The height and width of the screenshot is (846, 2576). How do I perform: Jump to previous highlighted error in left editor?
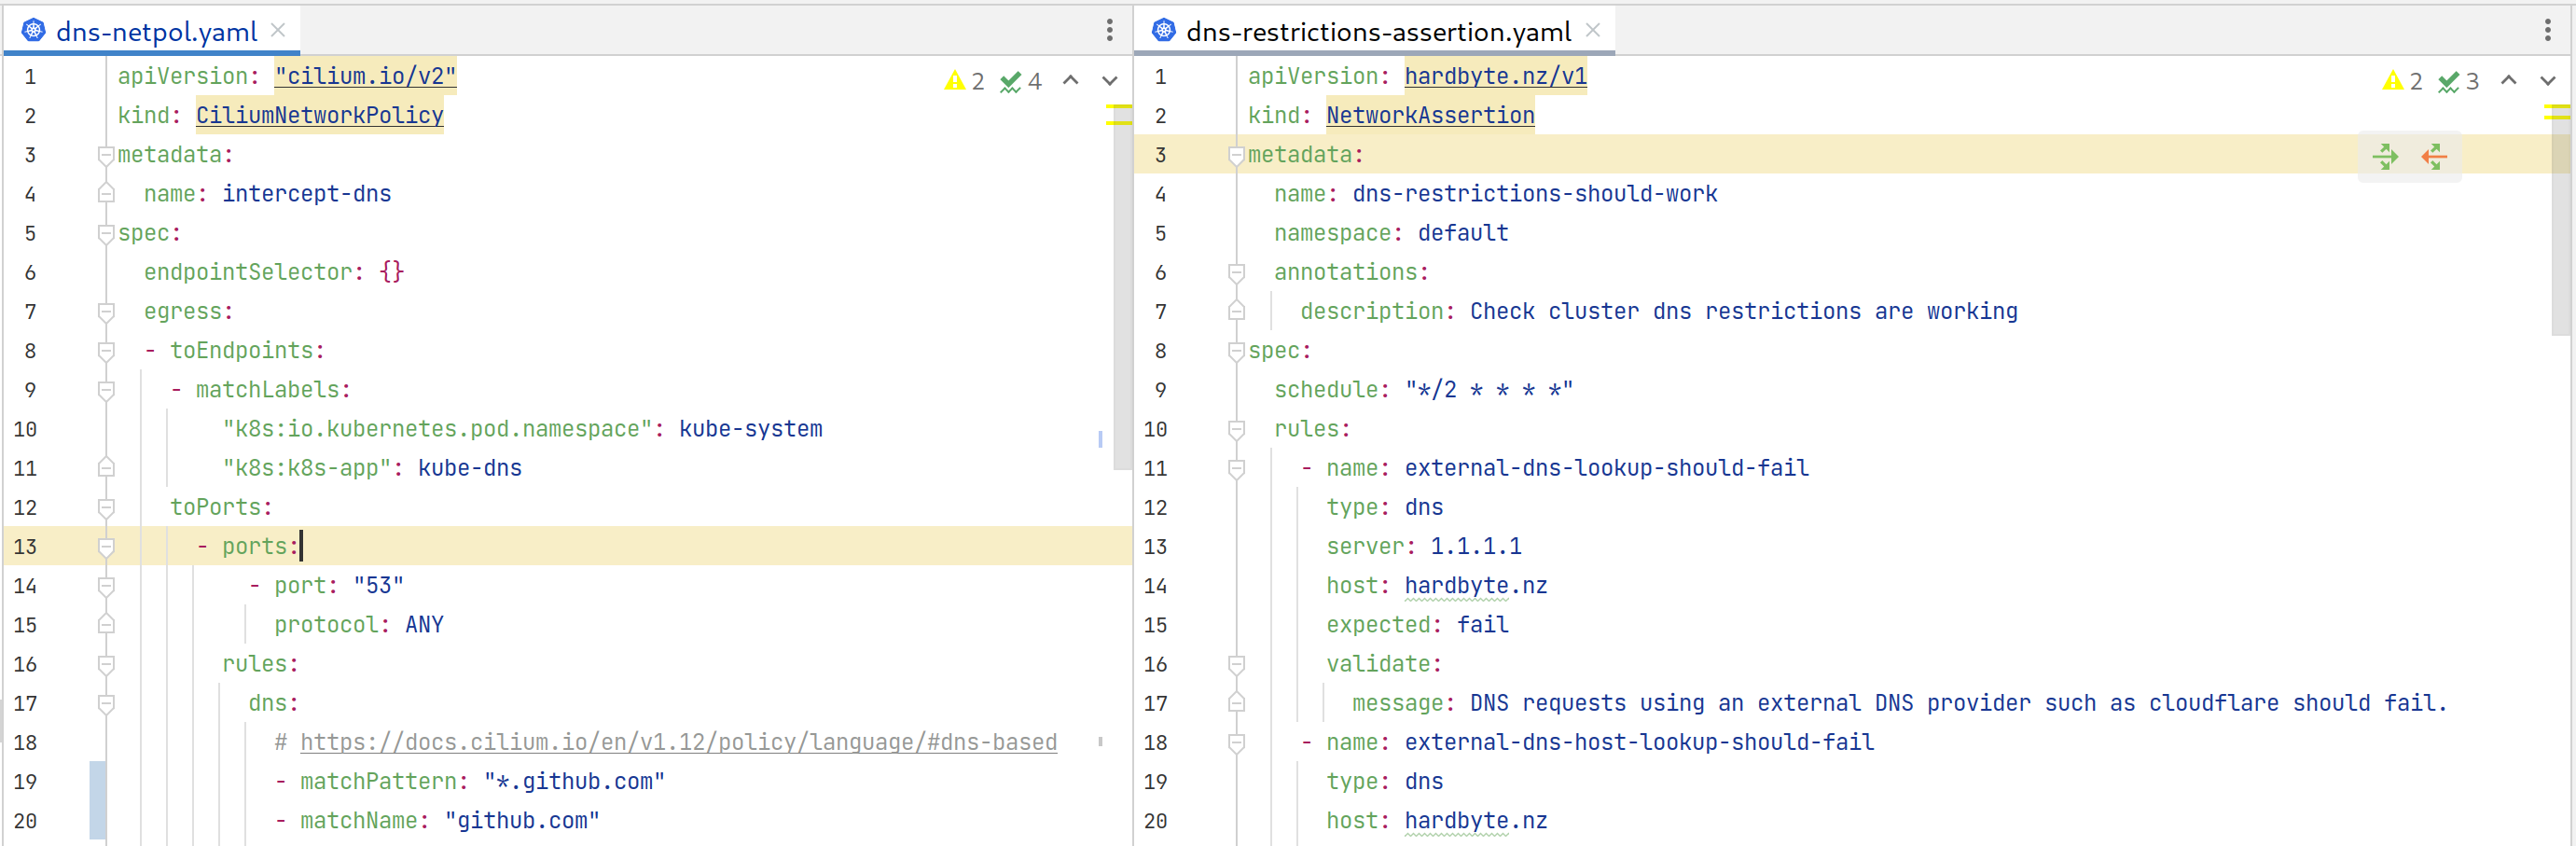1070,81
